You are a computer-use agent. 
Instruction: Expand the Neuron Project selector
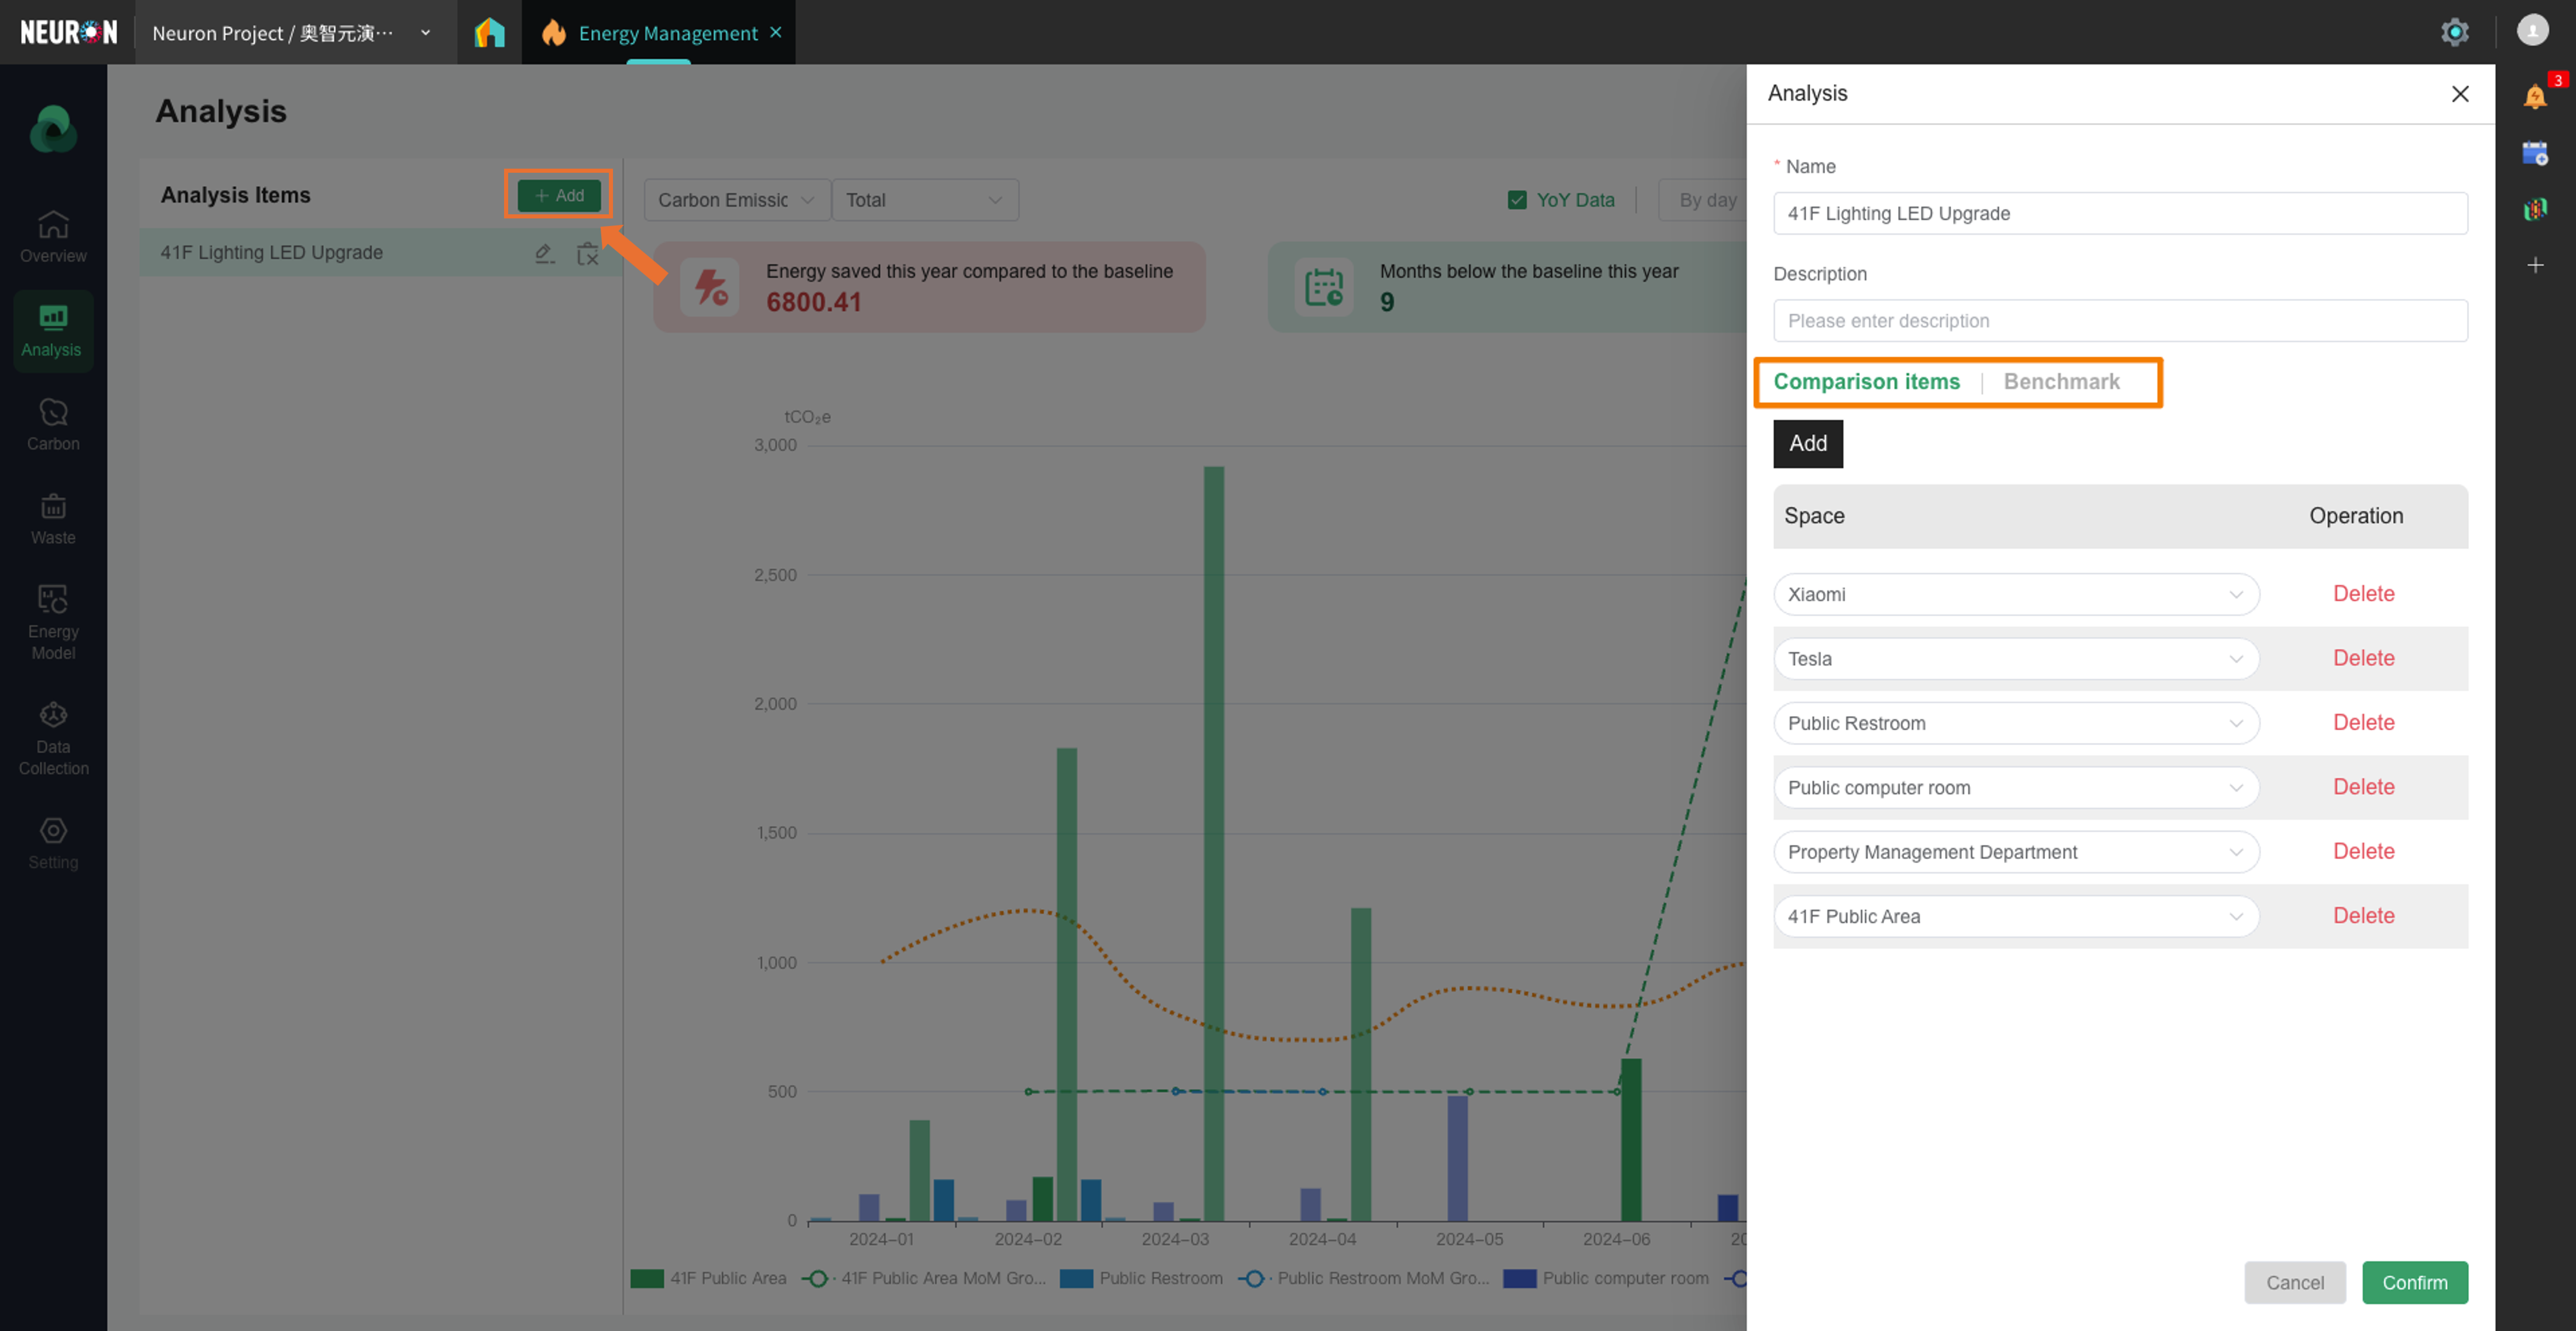291,33
